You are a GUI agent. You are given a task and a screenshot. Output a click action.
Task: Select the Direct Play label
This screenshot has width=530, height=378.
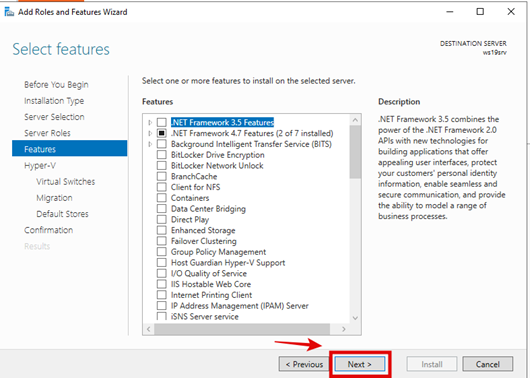190,219
